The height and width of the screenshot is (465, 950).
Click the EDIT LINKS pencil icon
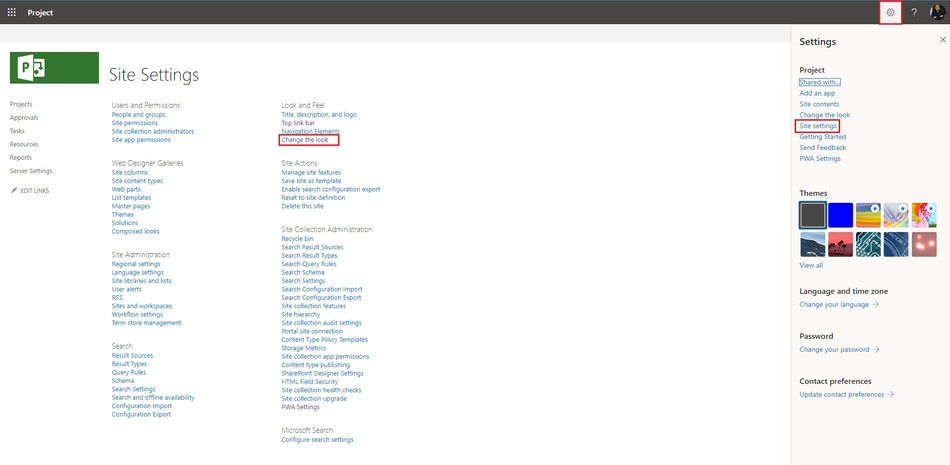click(x=15, y=190)
